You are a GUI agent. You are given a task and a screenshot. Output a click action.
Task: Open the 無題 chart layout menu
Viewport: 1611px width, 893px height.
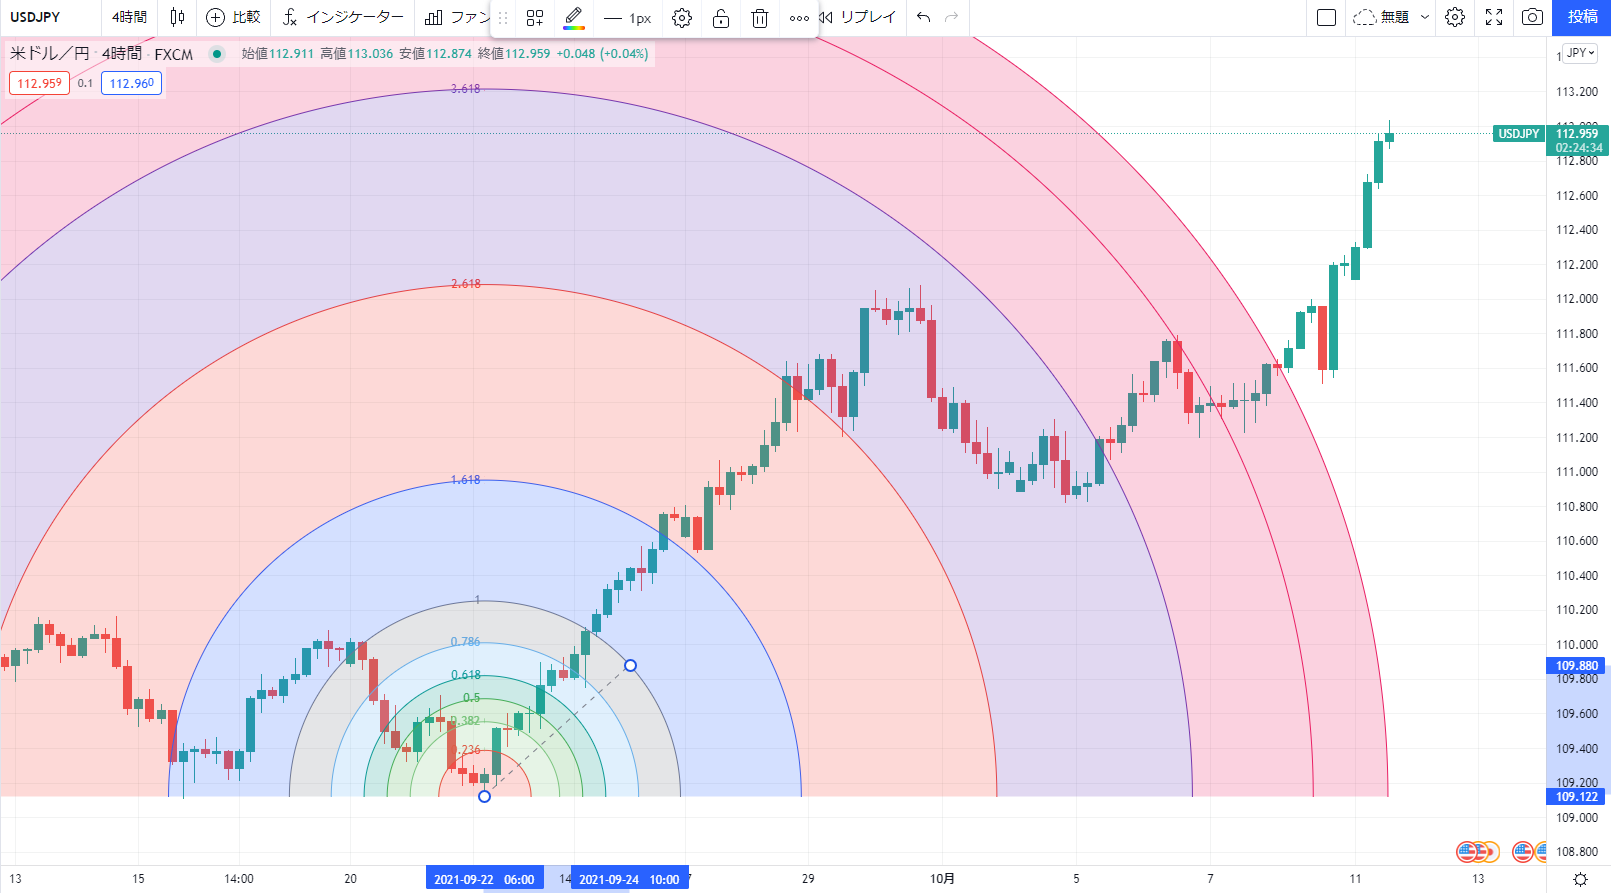click(x=1391, y=17)
